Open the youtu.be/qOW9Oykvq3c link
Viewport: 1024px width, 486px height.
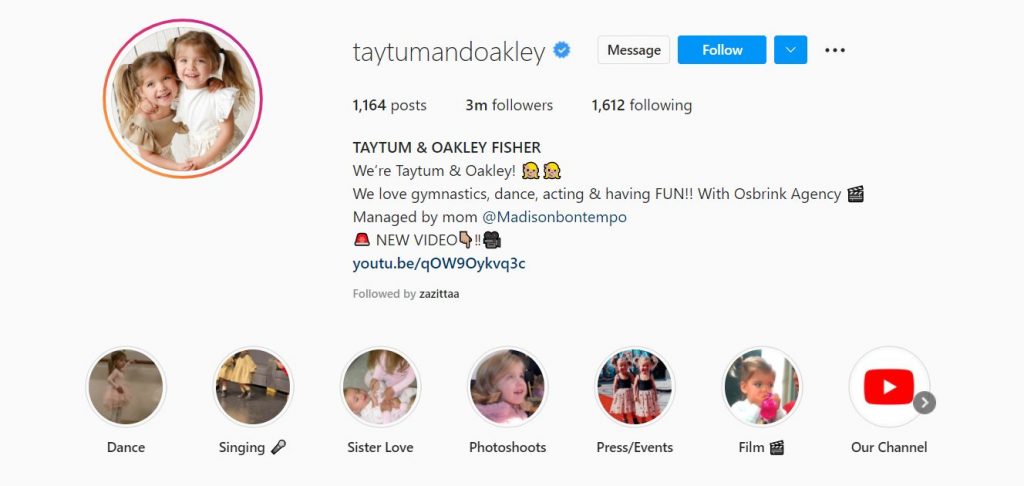click(x=439, y=264)
